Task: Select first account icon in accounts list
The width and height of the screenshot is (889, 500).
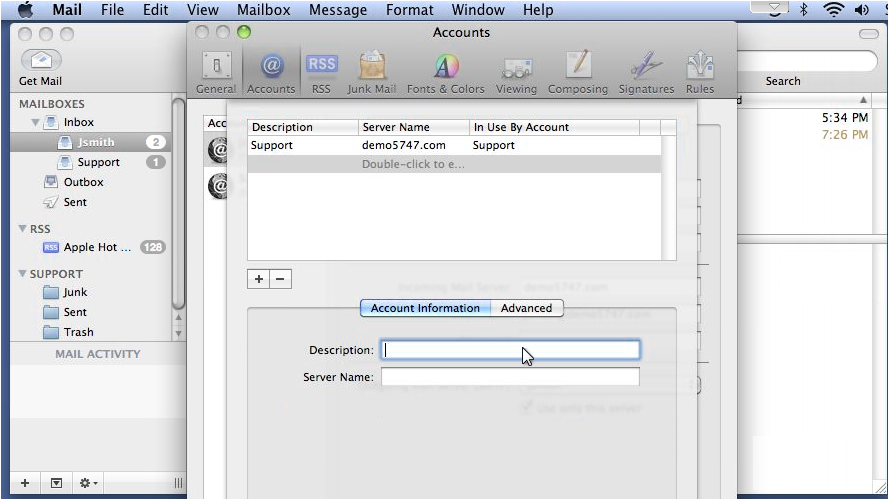Action: pyautogui.click(x=217, y=150)
